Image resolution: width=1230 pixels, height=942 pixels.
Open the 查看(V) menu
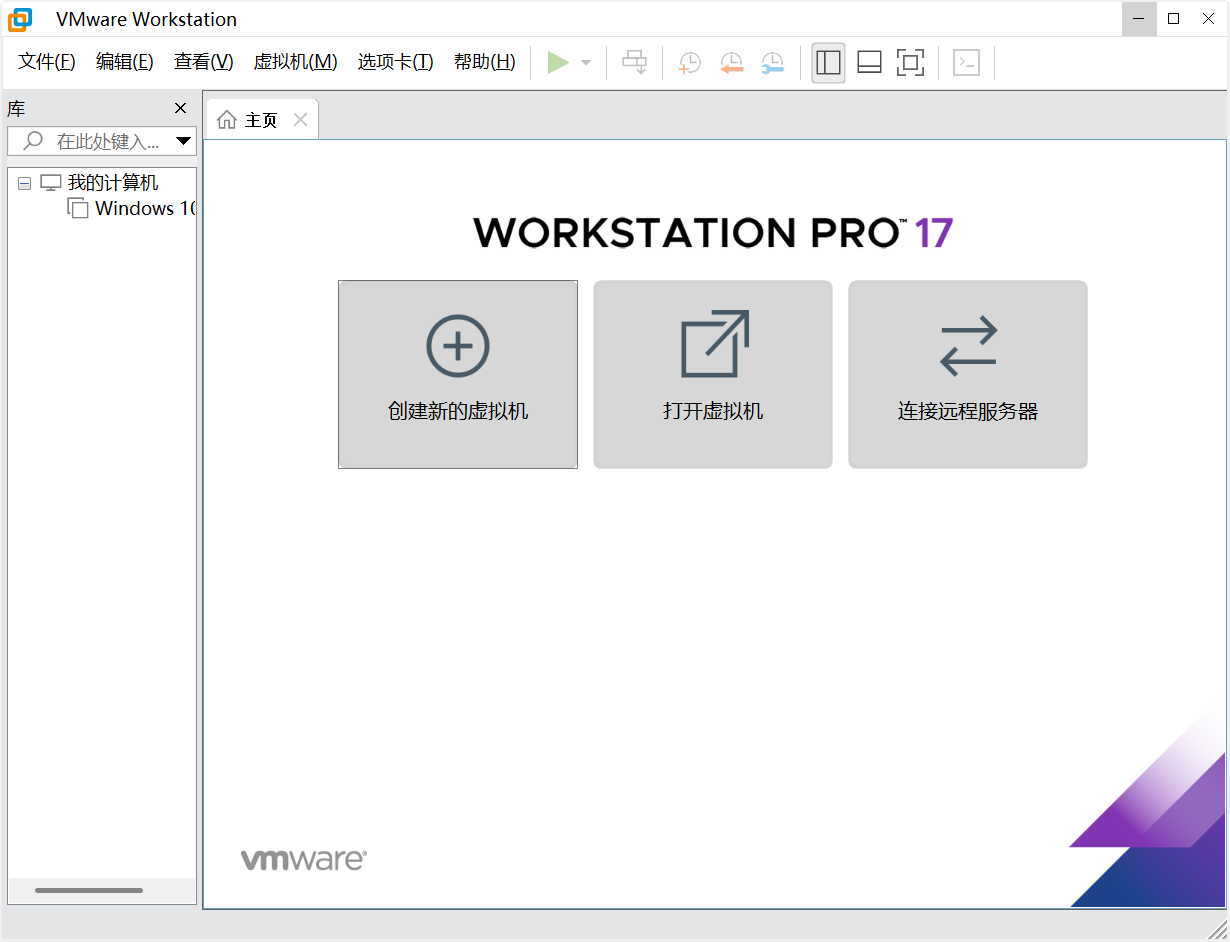click(204, 62)
